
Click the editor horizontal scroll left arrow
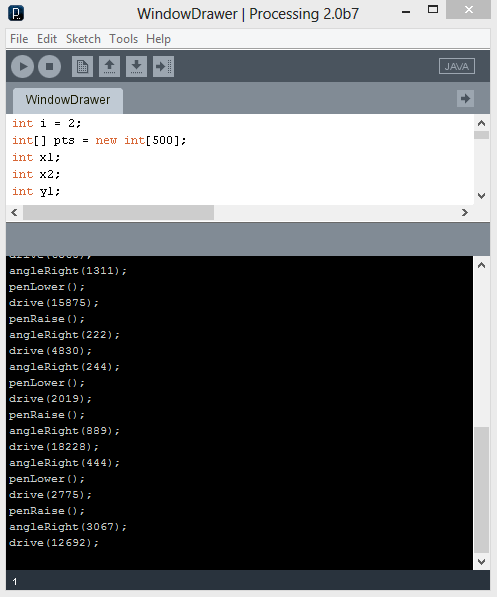[x=14, y=212]
